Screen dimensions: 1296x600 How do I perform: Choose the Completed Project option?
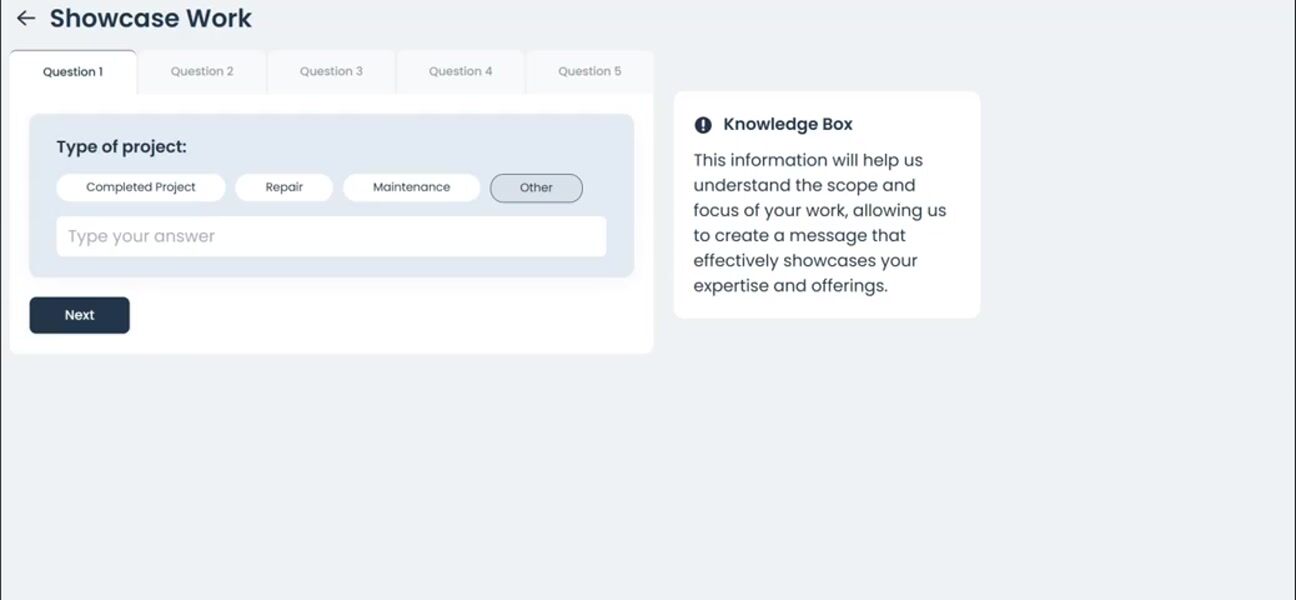pos(141,187)
